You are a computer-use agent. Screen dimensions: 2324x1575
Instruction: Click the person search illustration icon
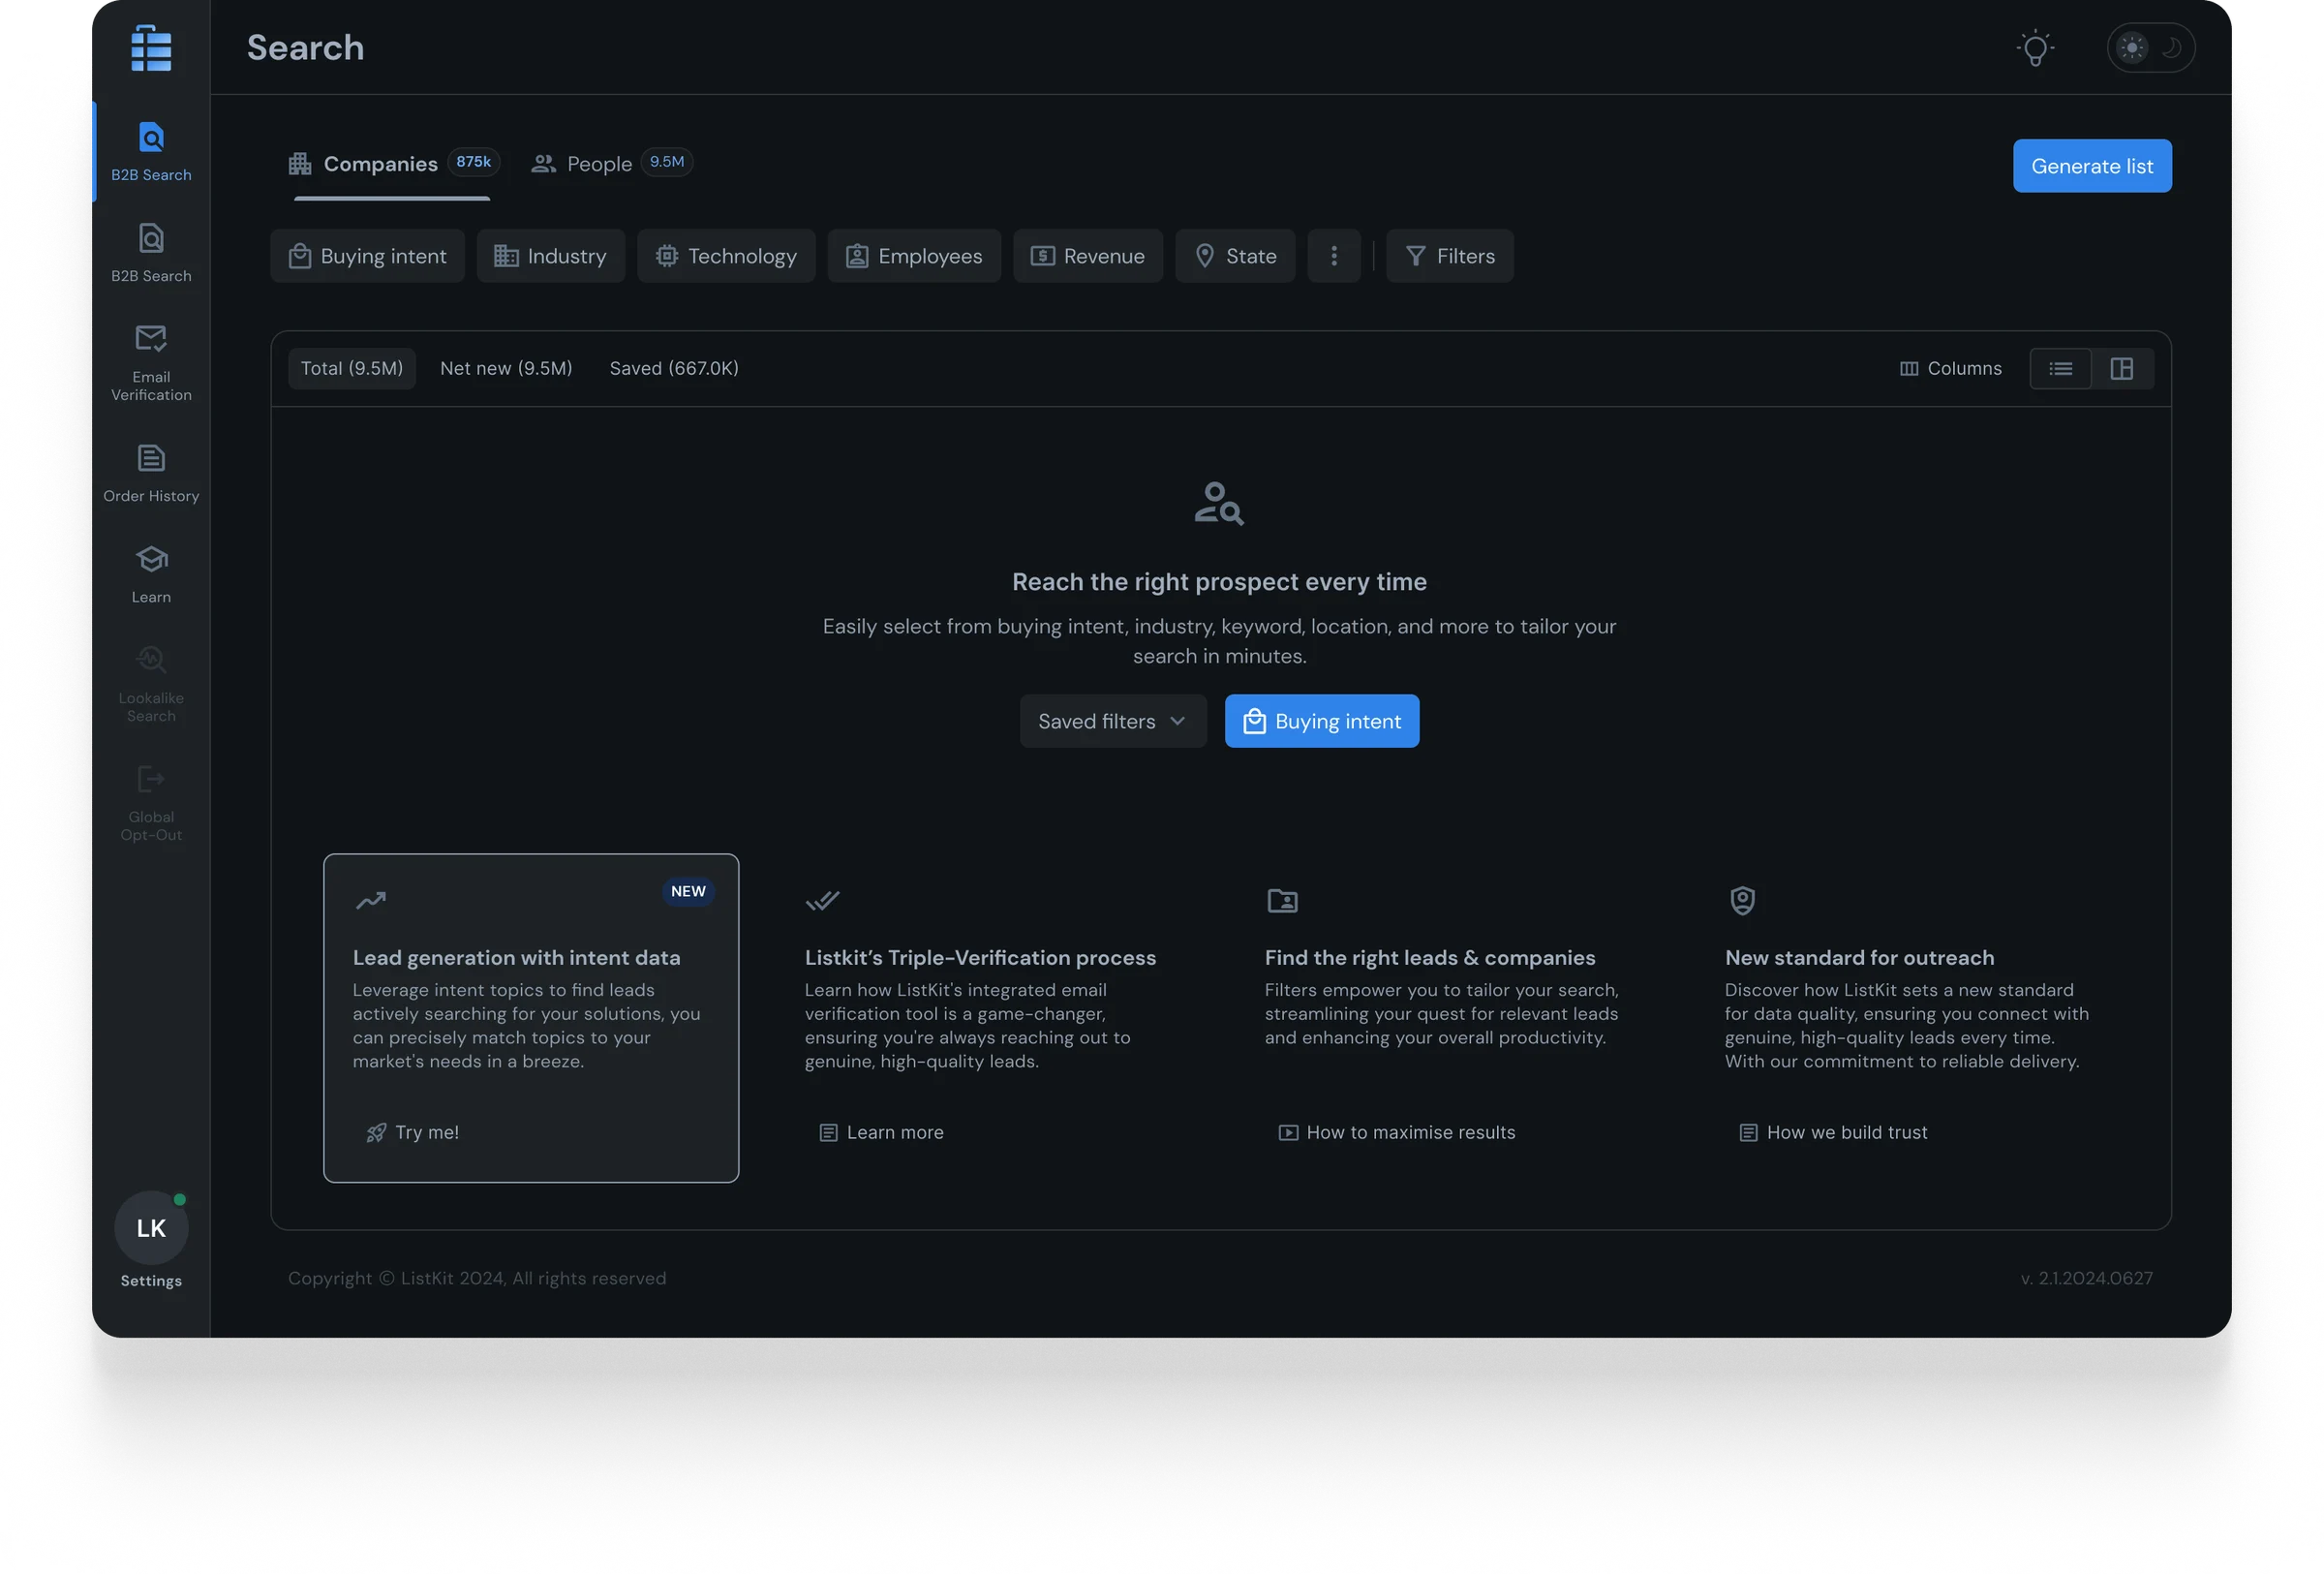pos(1219,503)
